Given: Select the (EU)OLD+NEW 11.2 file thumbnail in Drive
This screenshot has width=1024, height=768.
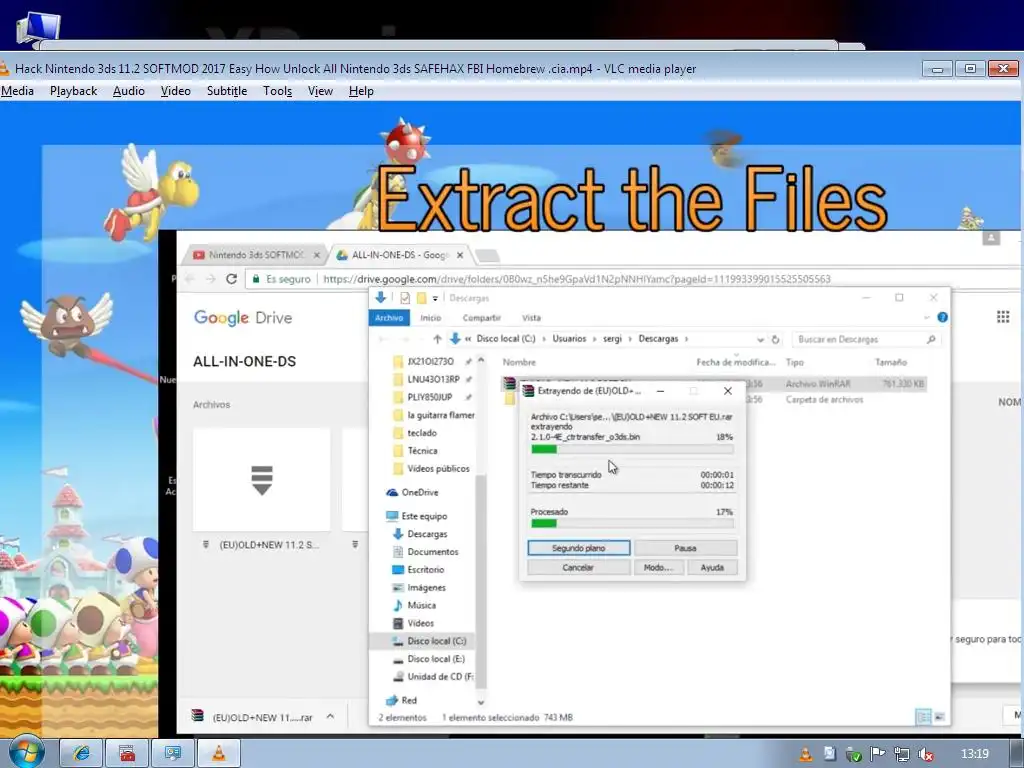Looking at the screenshot, I should coord(261,480).
